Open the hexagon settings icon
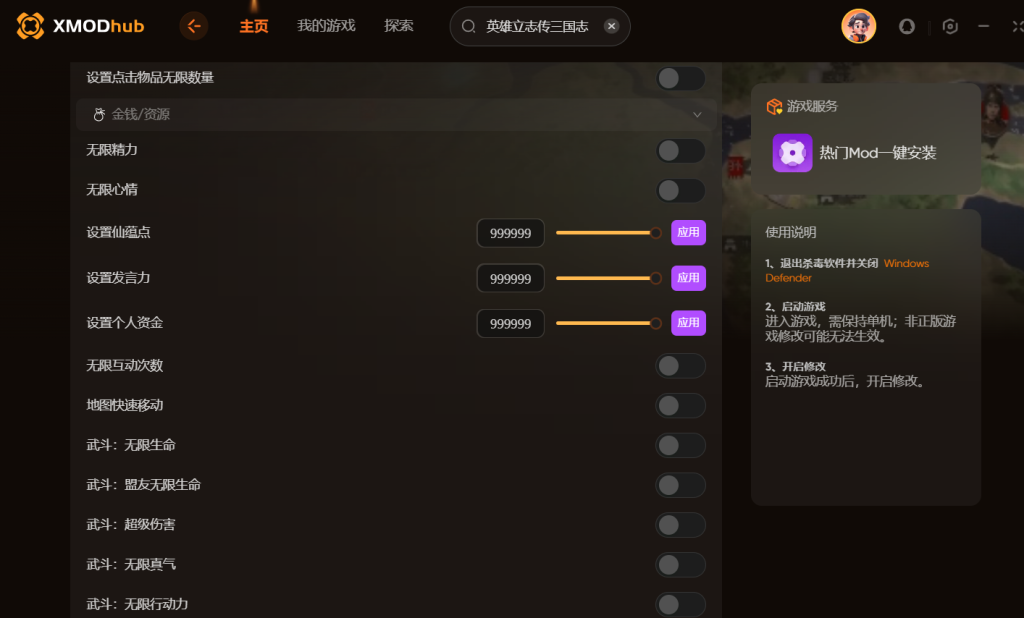 tap(950, 27)
